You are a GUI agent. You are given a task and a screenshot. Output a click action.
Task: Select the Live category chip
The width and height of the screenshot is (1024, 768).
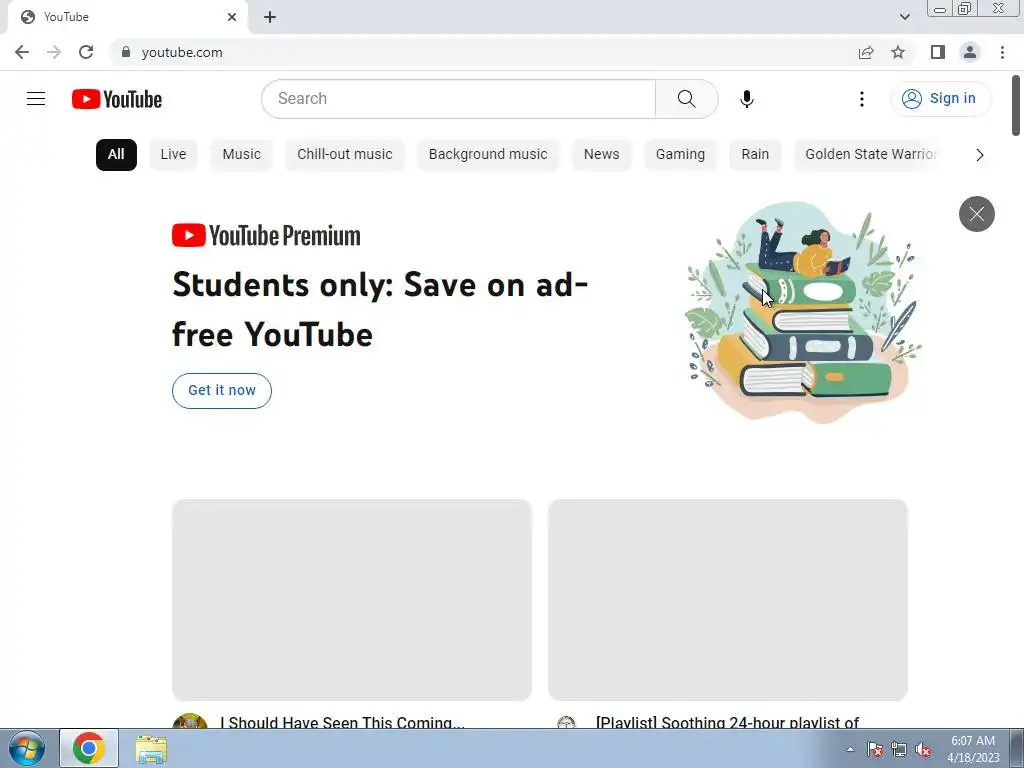point(173,155)
